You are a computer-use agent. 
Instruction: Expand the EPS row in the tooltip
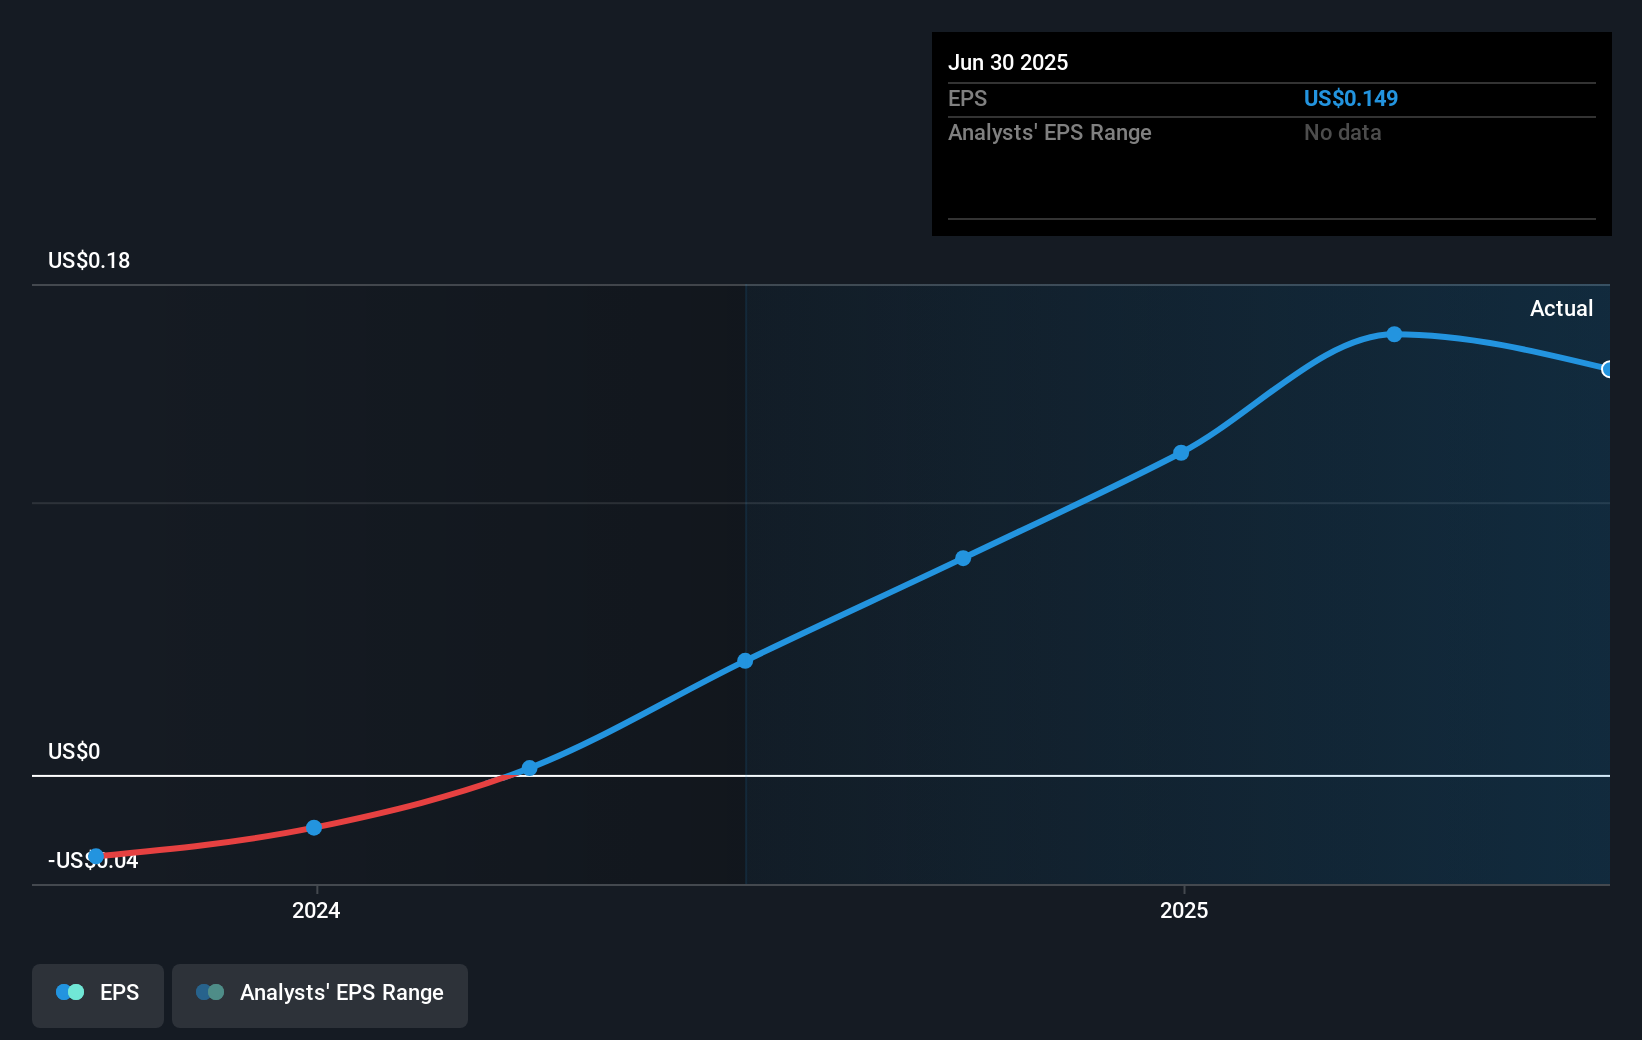[967, 98]
